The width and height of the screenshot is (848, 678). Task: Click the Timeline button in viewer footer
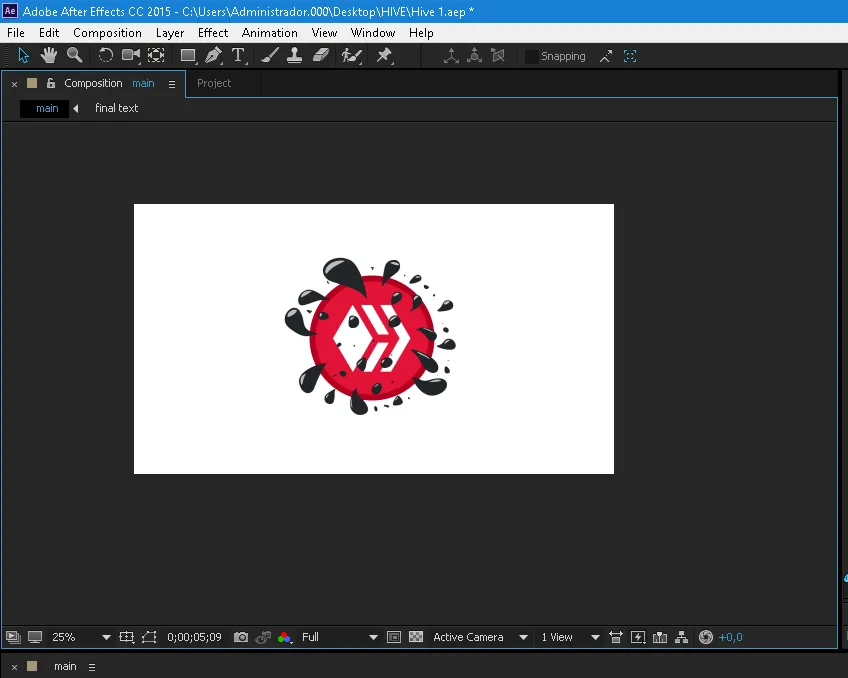(660, 637)
